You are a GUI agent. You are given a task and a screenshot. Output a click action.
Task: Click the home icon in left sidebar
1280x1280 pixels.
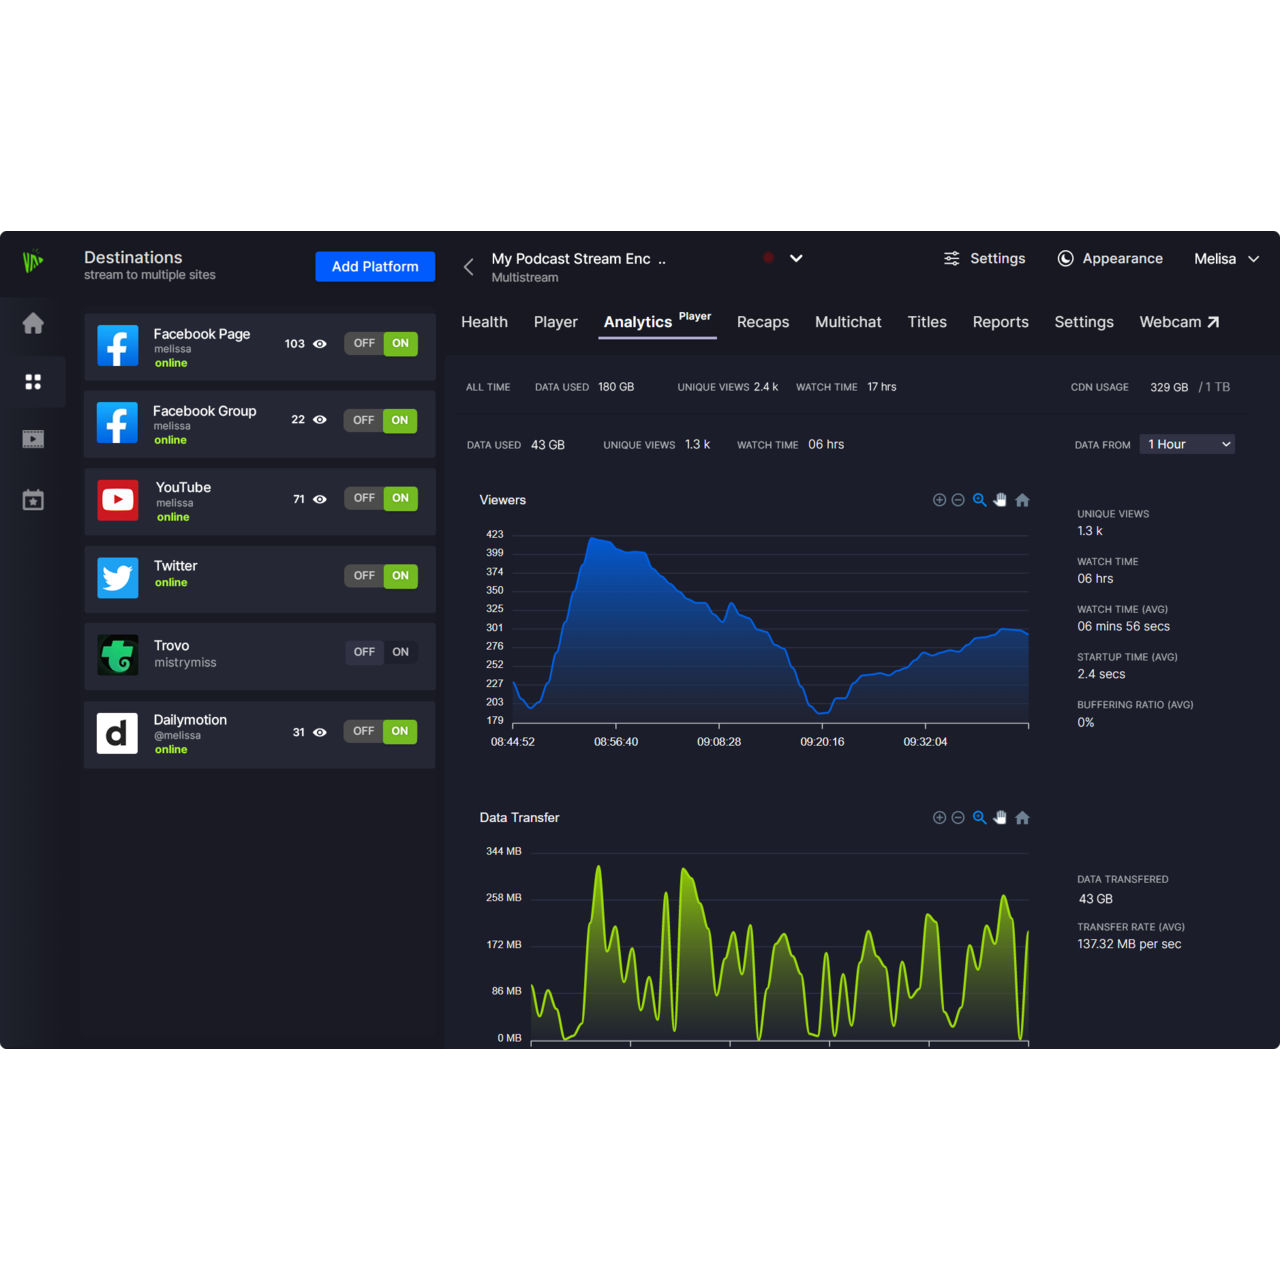[33, 323]
